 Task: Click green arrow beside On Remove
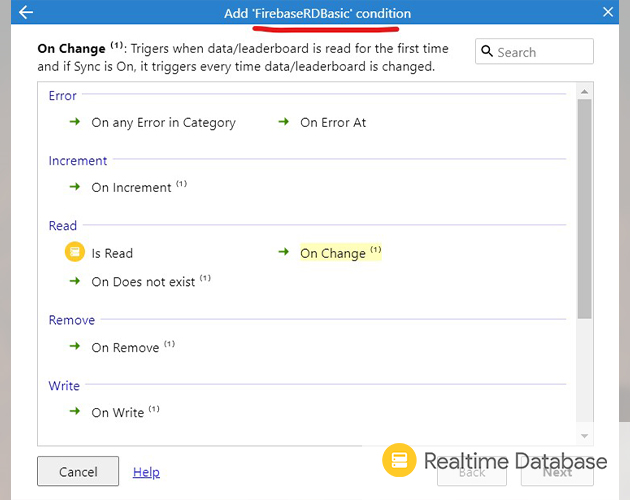pyautogui.click(x=75, y=347)
